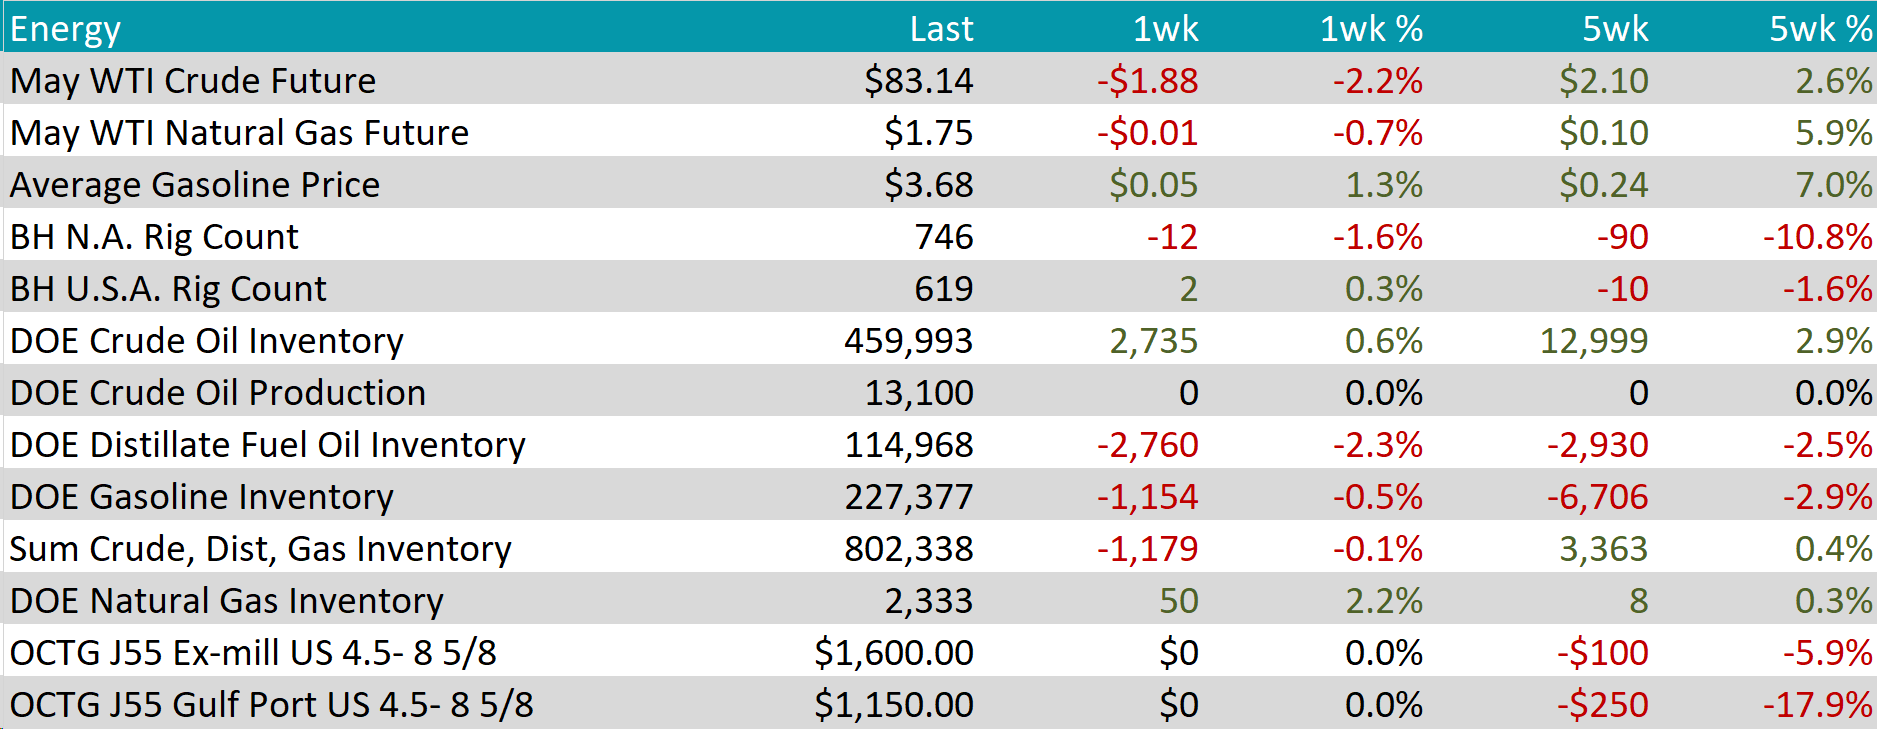The image size is (1877, 729).
Task: Select the DOE Gasoline Inventory label
Action: (202, 497)
